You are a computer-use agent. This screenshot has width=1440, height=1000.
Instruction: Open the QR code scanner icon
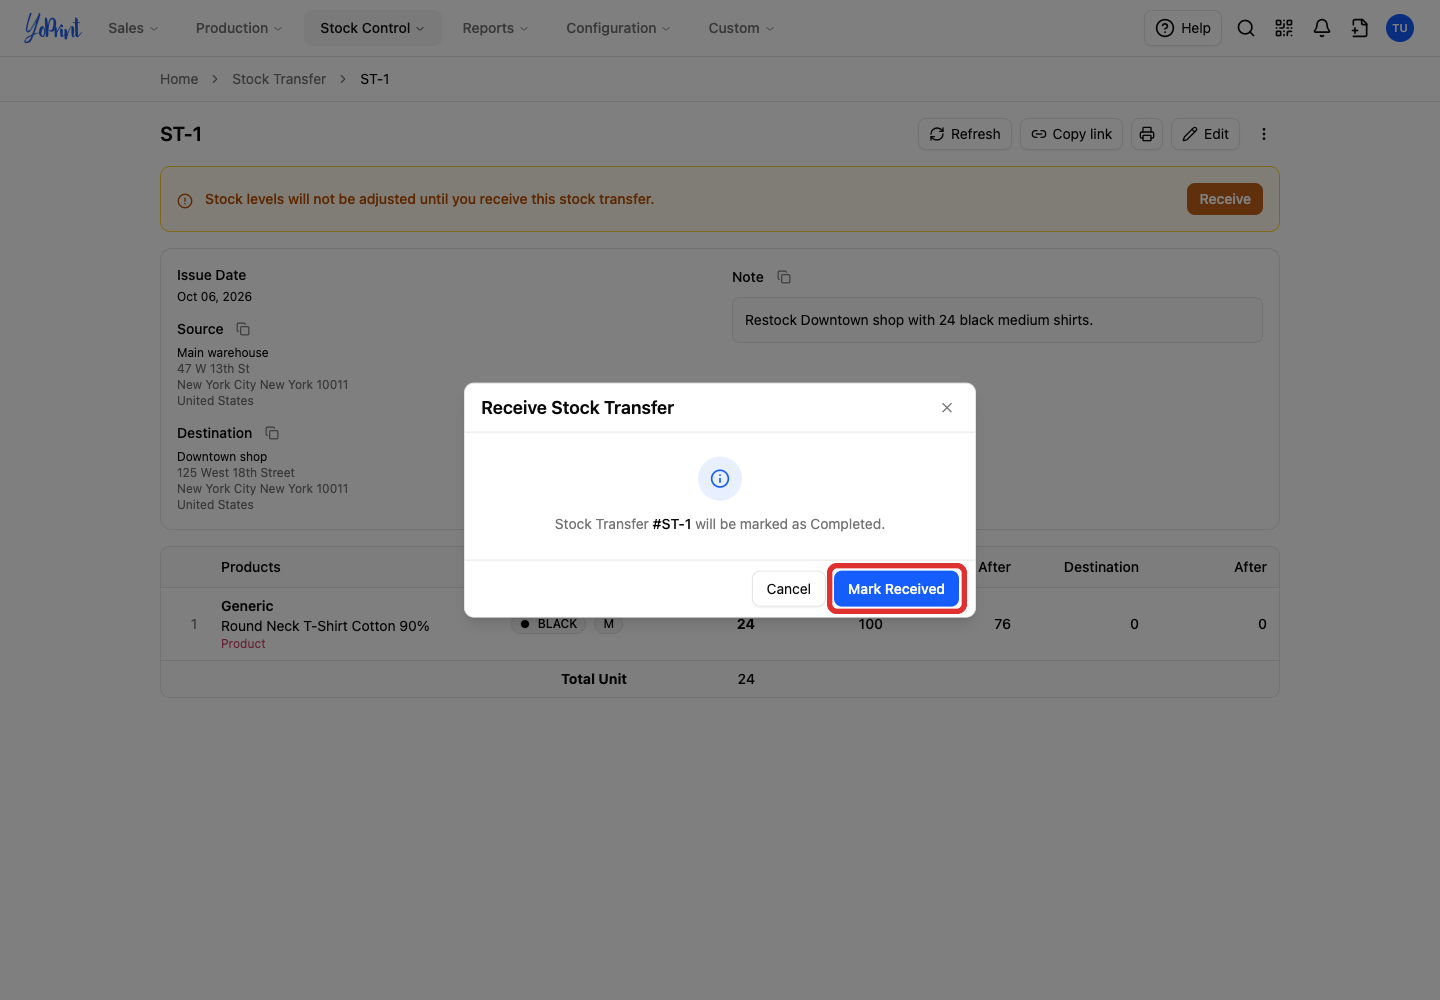pos(1284,28)
